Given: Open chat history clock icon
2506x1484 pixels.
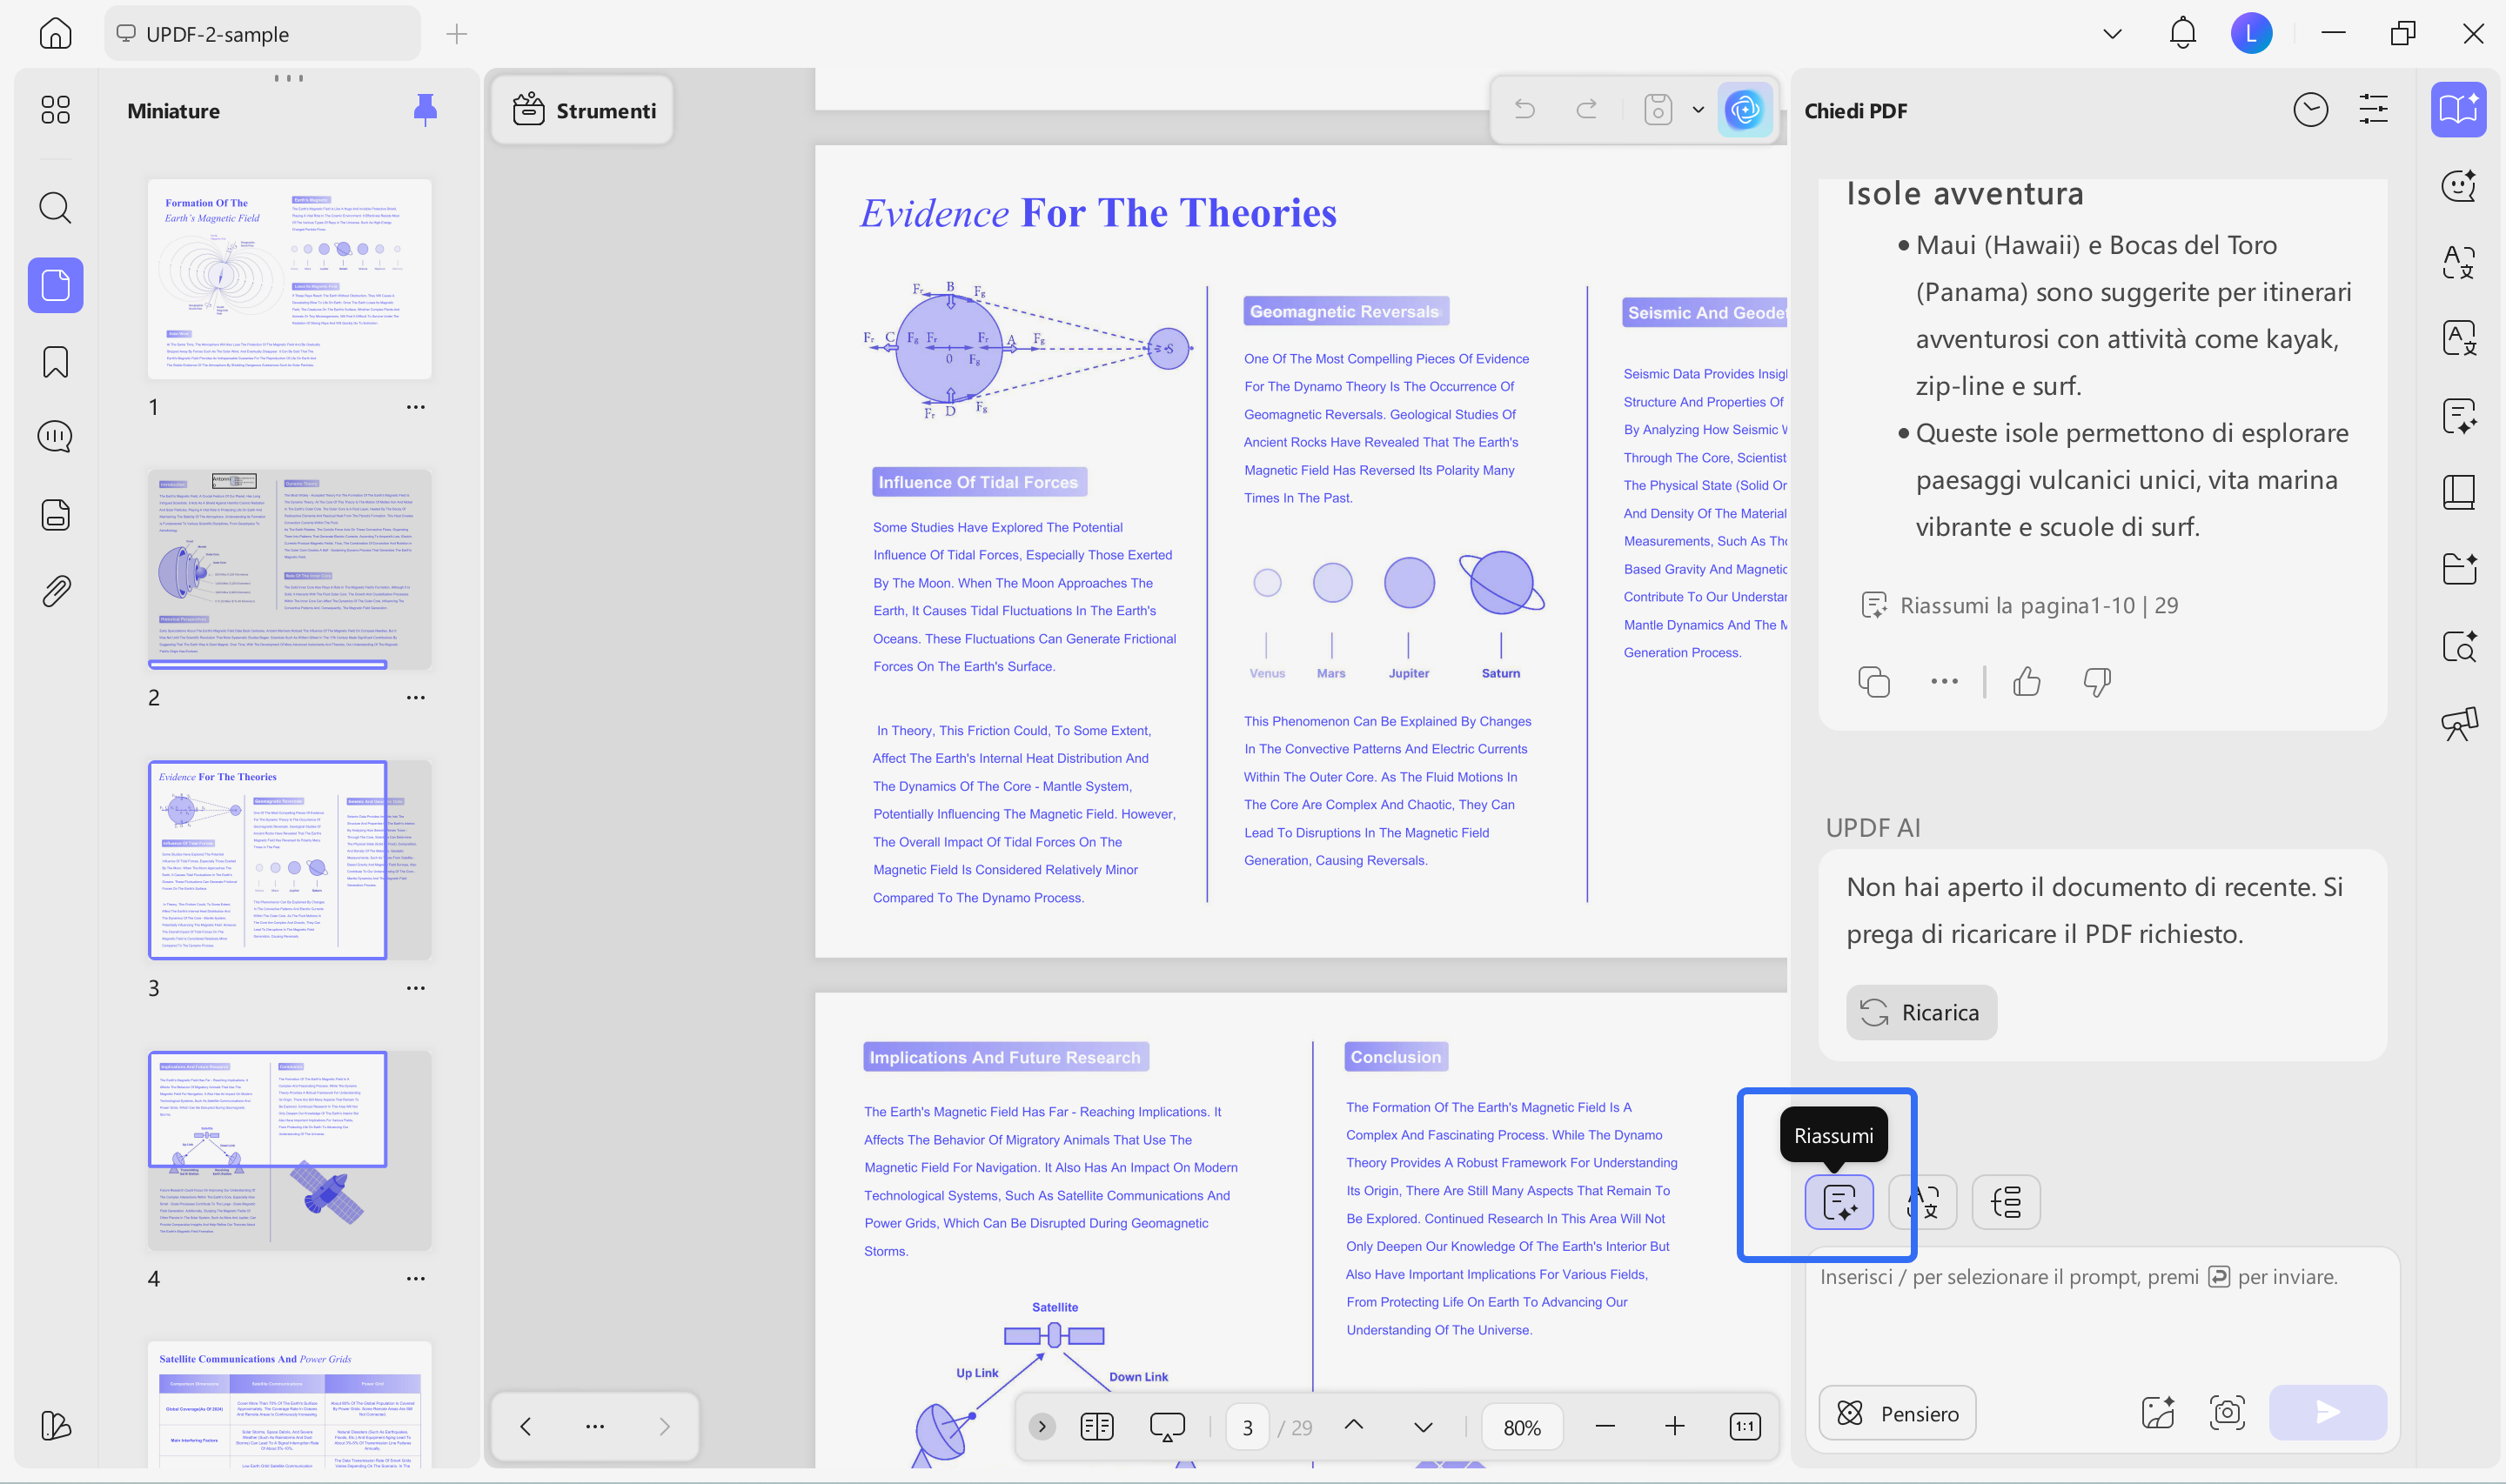Looking at the screenshot, I should [2310, 110].
